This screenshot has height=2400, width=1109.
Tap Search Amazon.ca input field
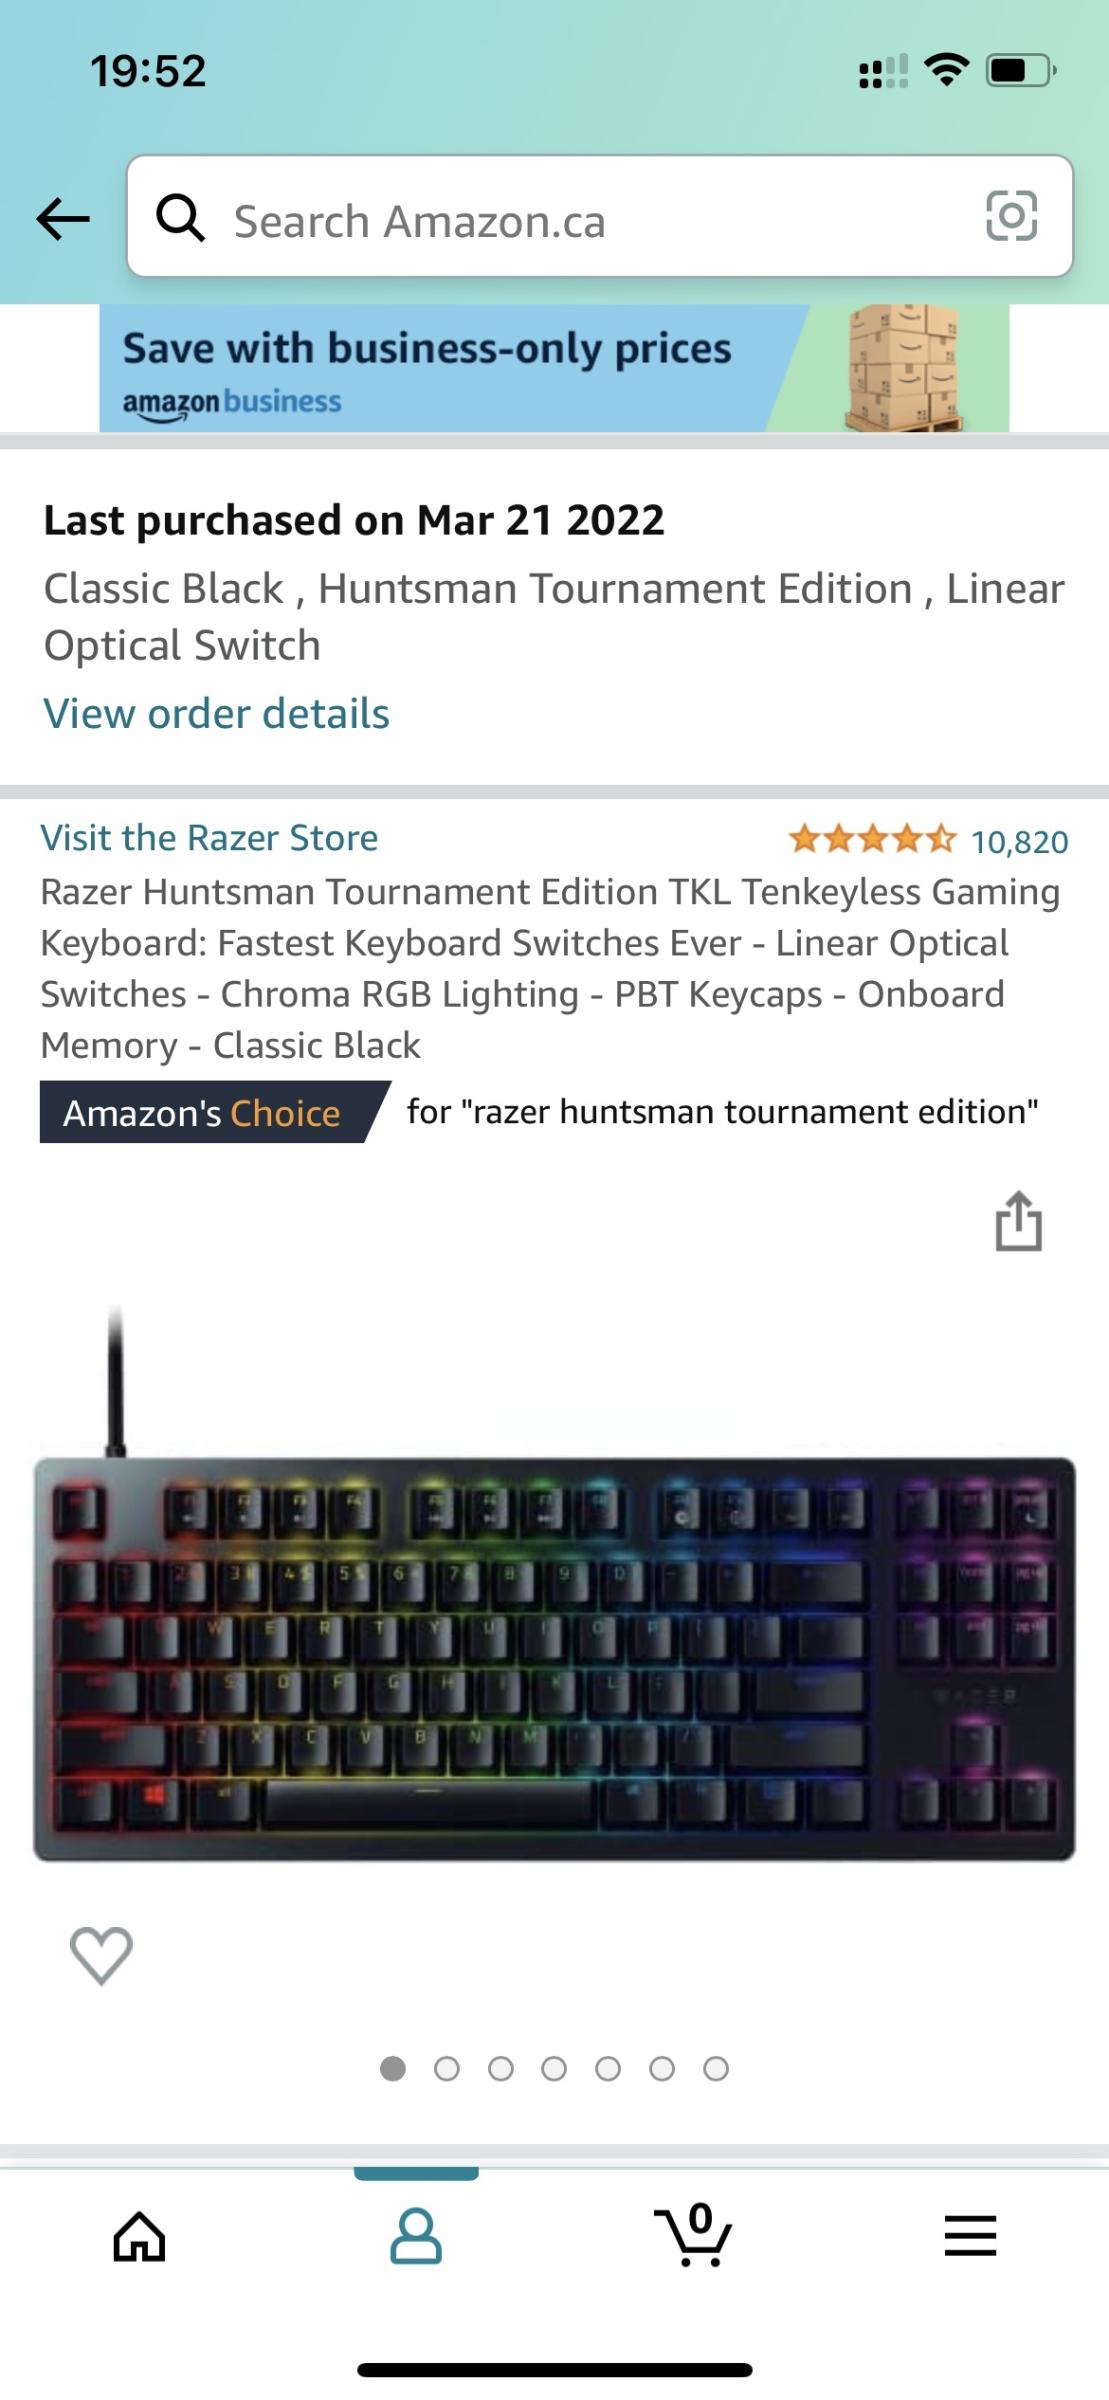600,216
